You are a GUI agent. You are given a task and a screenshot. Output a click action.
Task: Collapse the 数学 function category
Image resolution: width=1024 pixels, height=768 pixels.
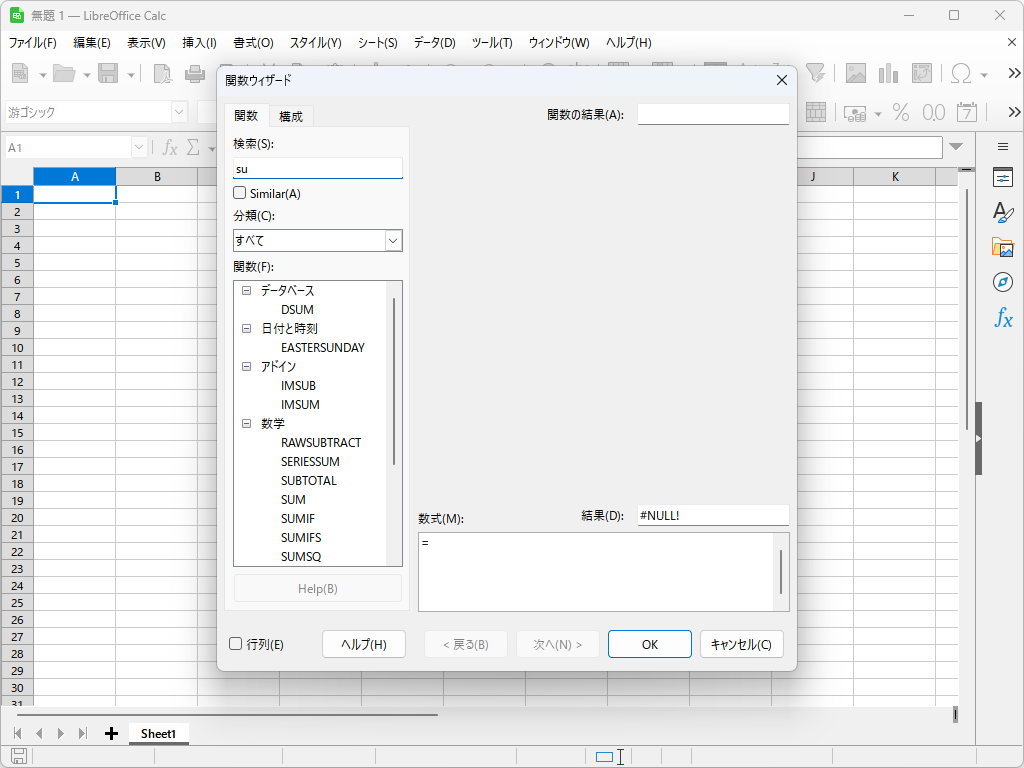(x=246, y=423)
